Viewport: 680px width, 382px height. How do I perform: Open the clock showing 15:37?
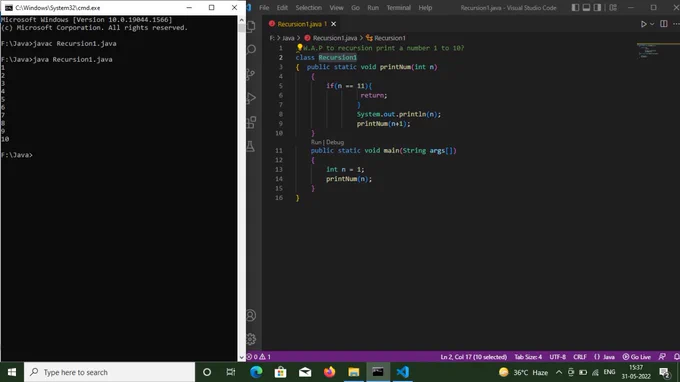point(635,372)
